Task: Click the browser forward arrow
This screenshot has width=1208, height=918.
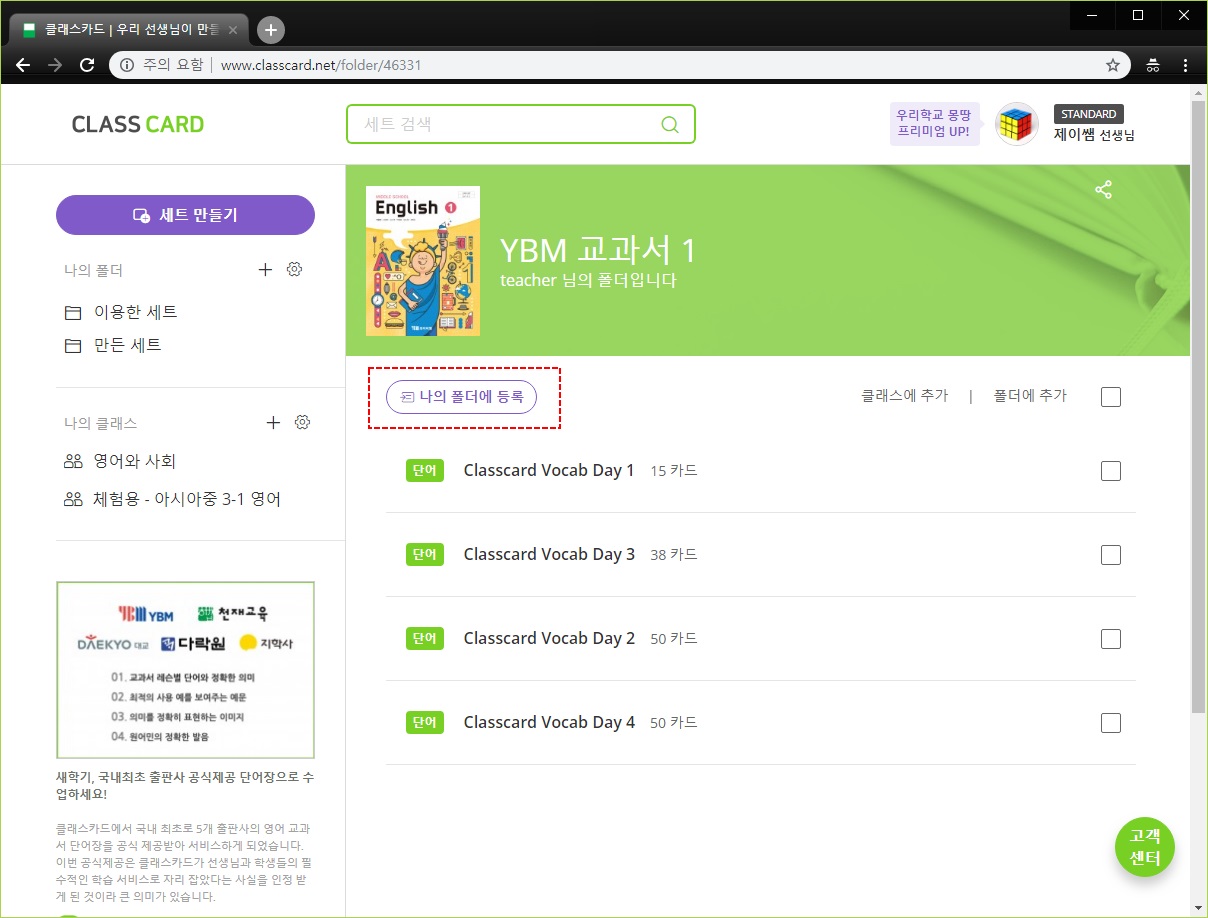Action: click(x=55, y=65)
